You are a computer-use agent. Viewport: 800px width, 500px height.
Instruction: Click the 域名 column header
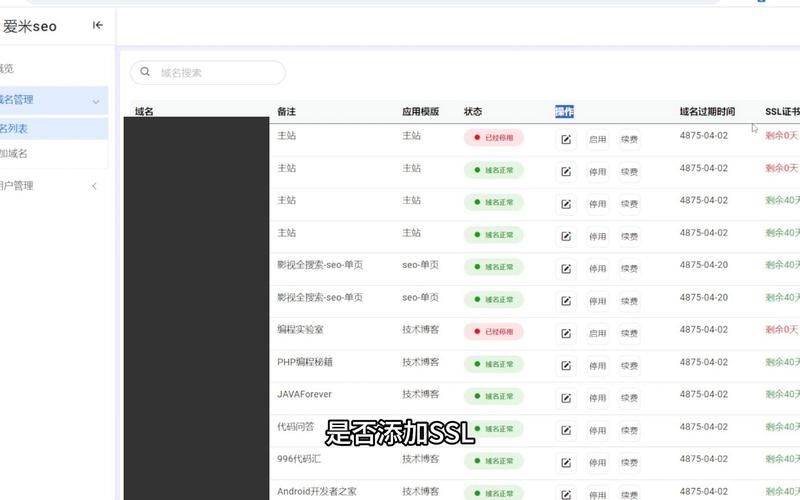pyautogui.click(x=144, y=111)
